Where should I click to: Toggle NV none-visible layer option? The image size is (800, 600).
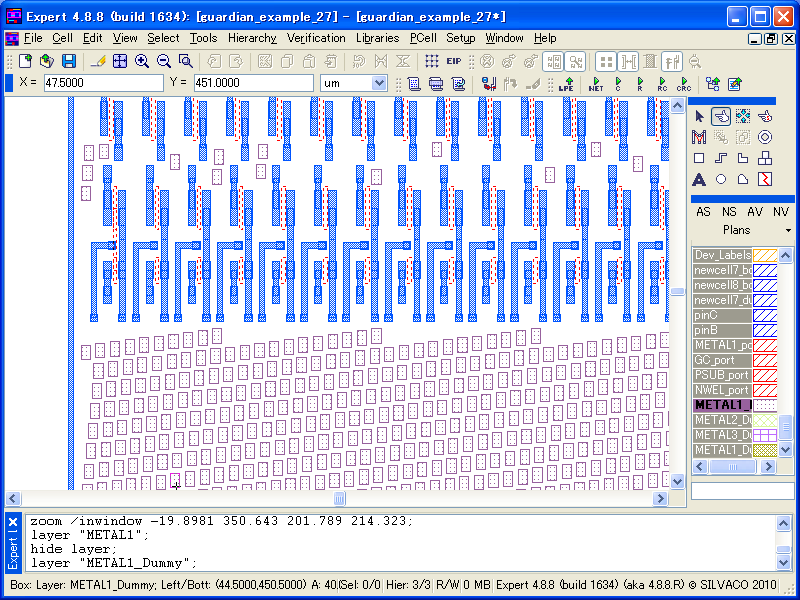coord(780,212)
